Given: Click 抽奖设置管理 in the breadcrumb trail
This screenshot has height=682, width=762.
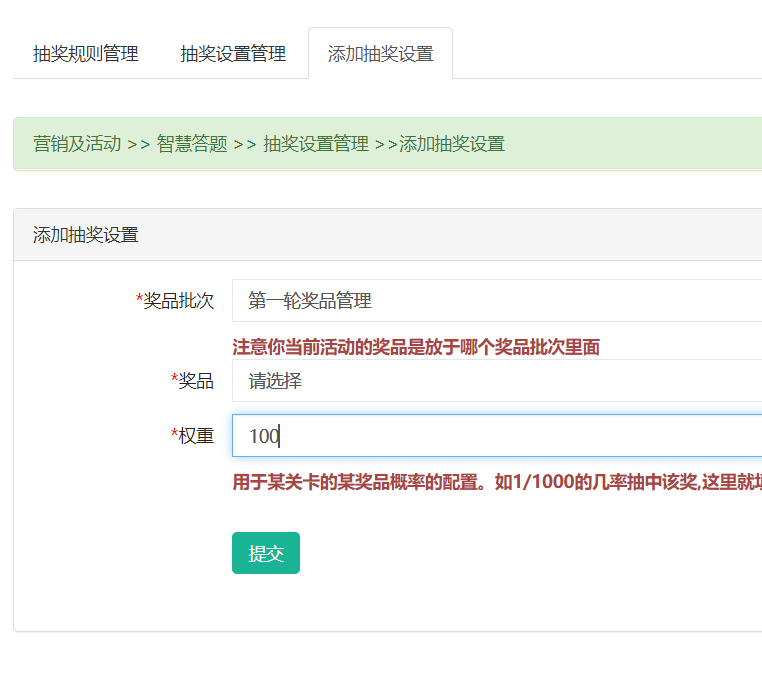Looking at the screenshot, I should pyautogui.click(x=316, y=144).
